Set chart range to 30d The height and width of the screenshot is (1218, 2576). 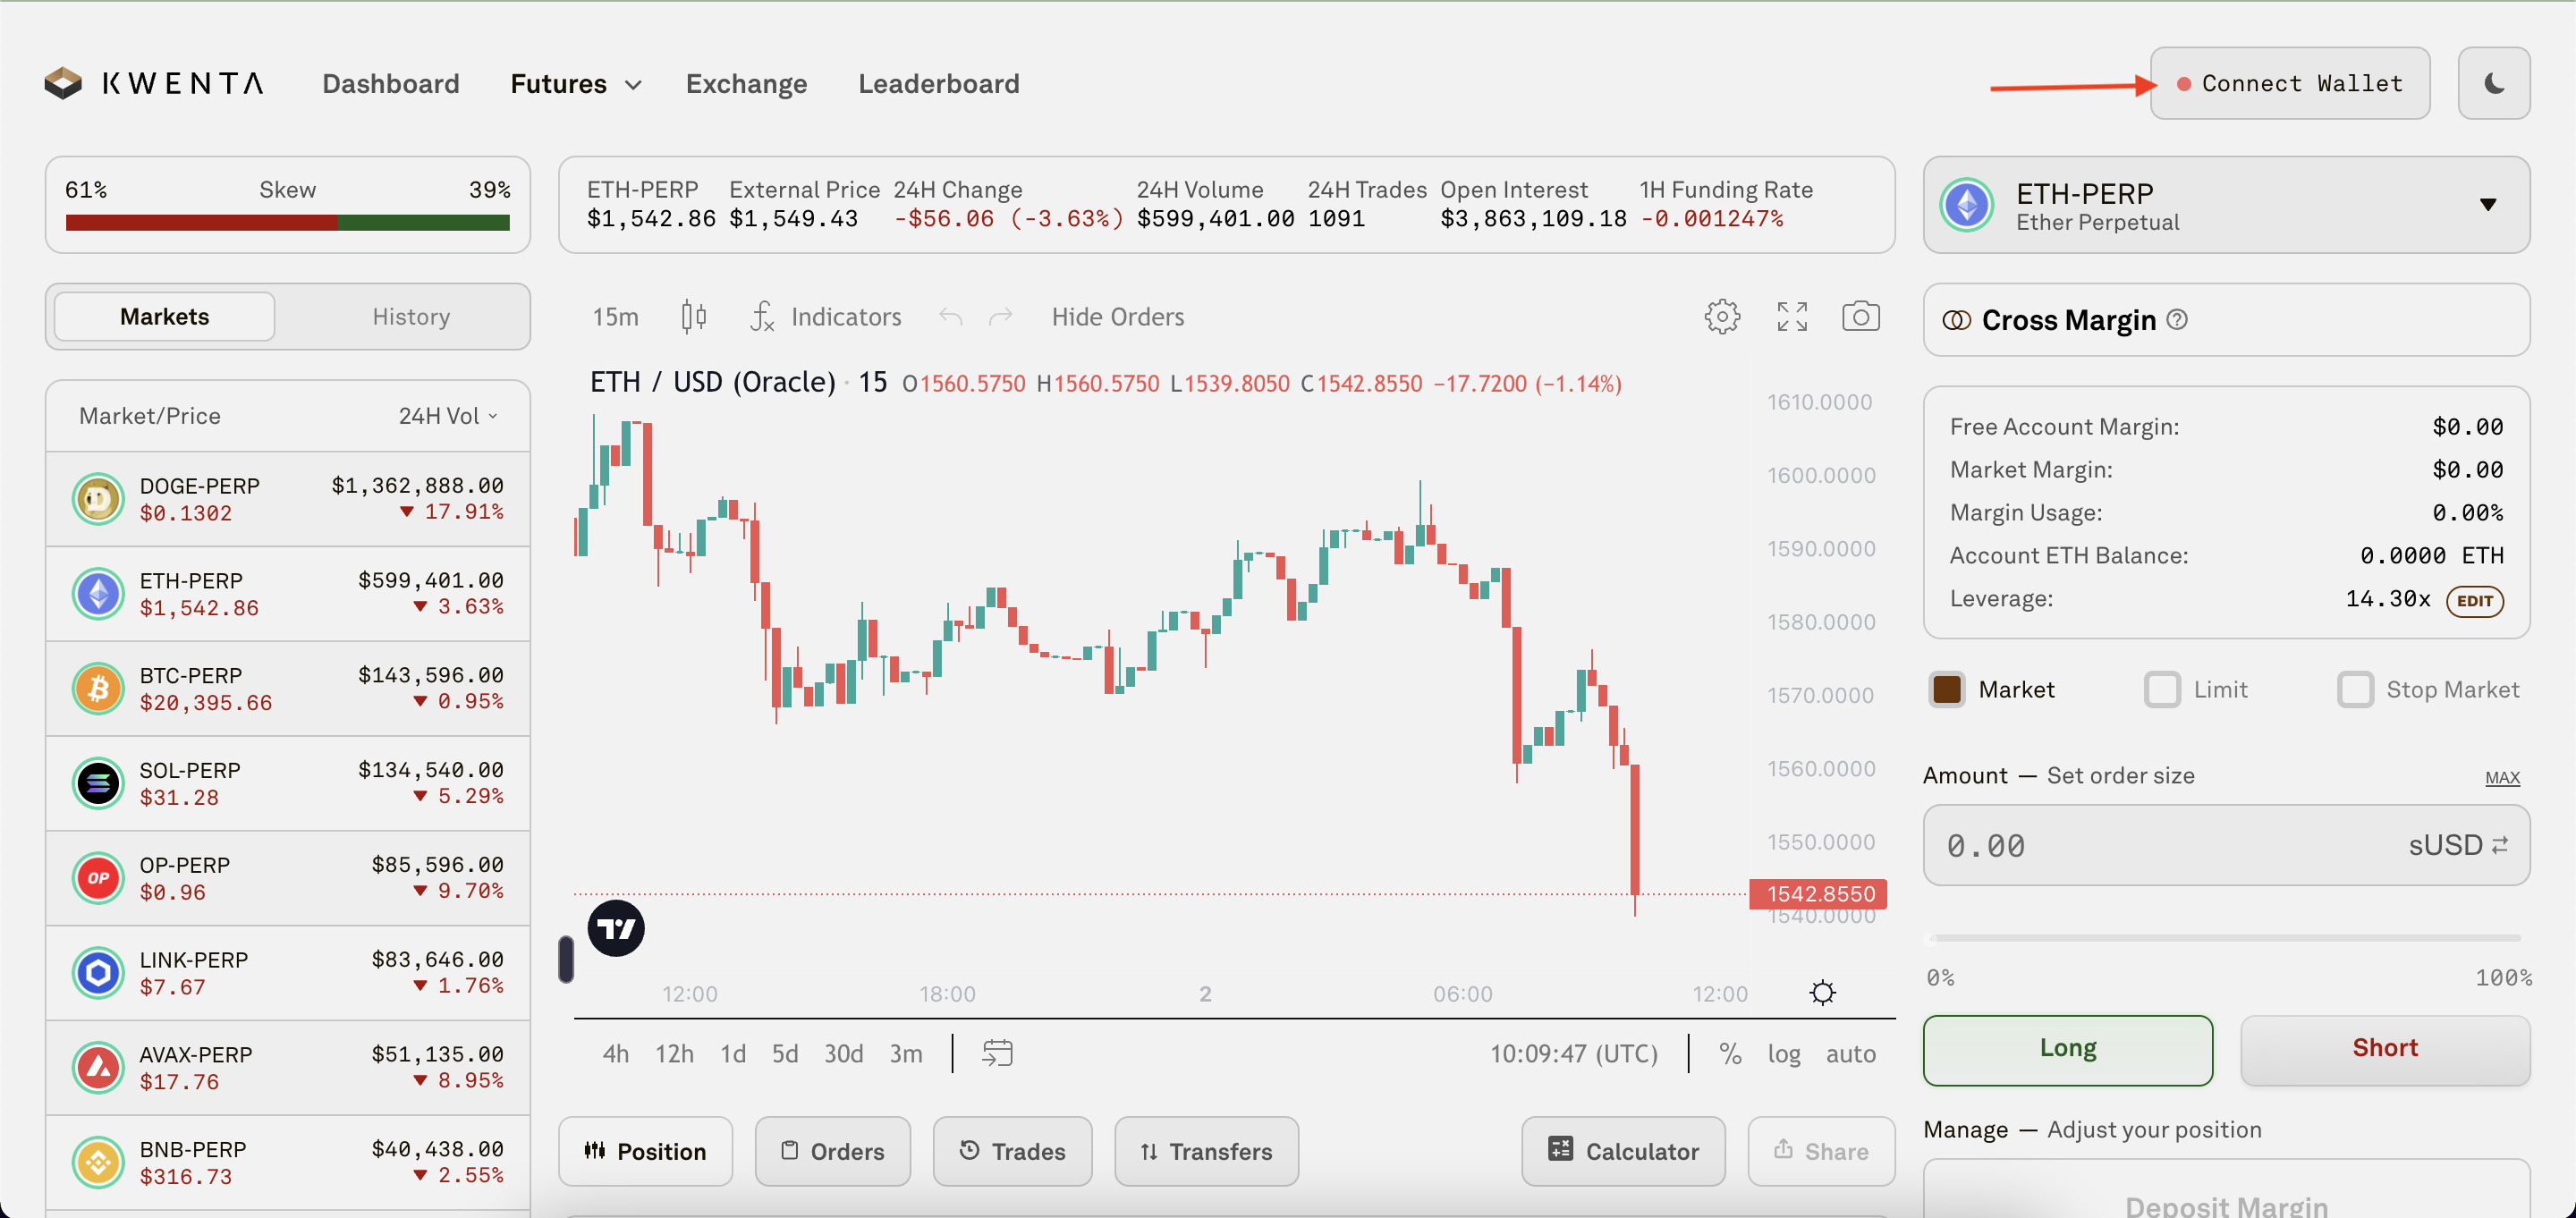[843, 1054]
